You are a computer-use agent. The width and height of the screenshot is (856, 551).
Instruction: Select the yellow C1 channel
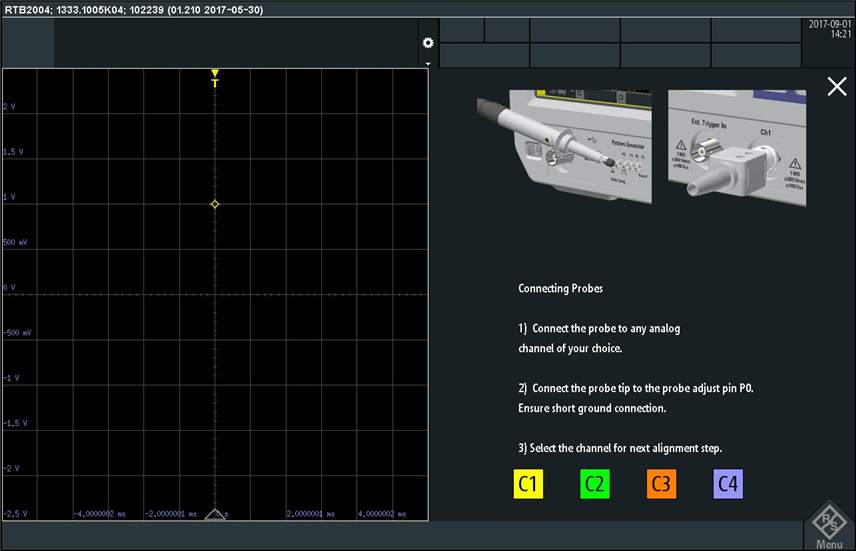coord(528,485)
